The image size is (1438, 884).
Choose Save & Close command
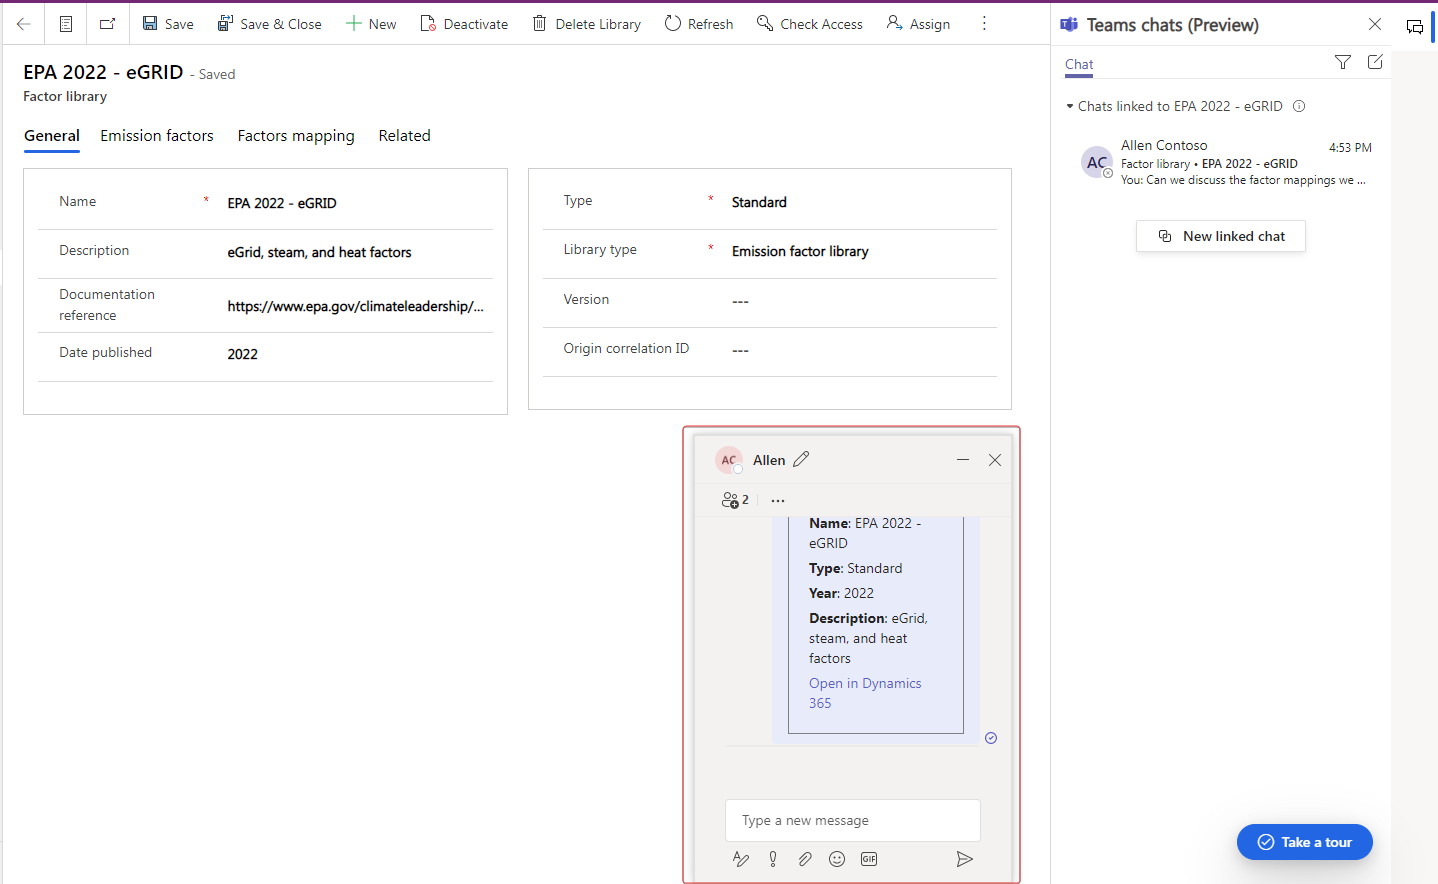coord(270,24)
